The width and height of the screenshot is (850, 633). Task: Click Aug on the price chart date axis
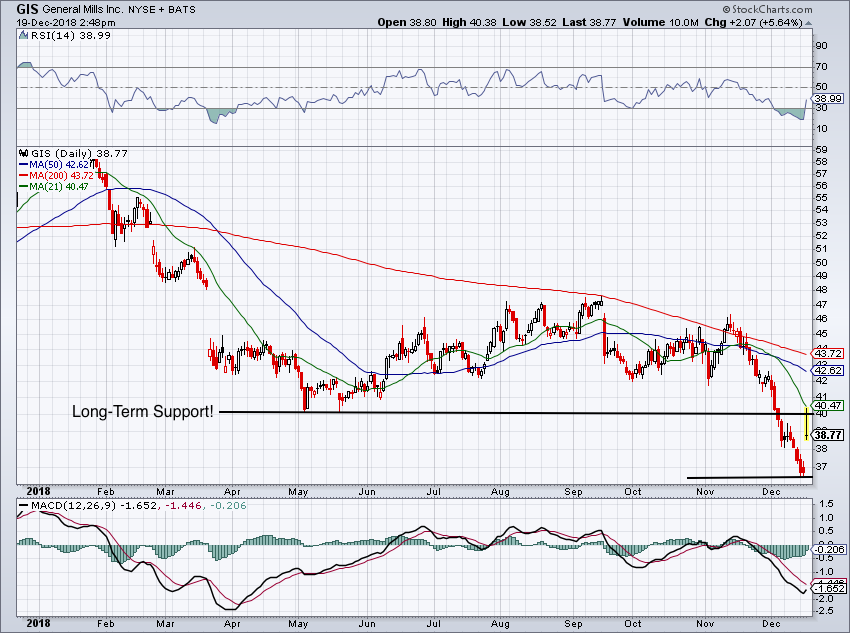(x=500, y=492)
